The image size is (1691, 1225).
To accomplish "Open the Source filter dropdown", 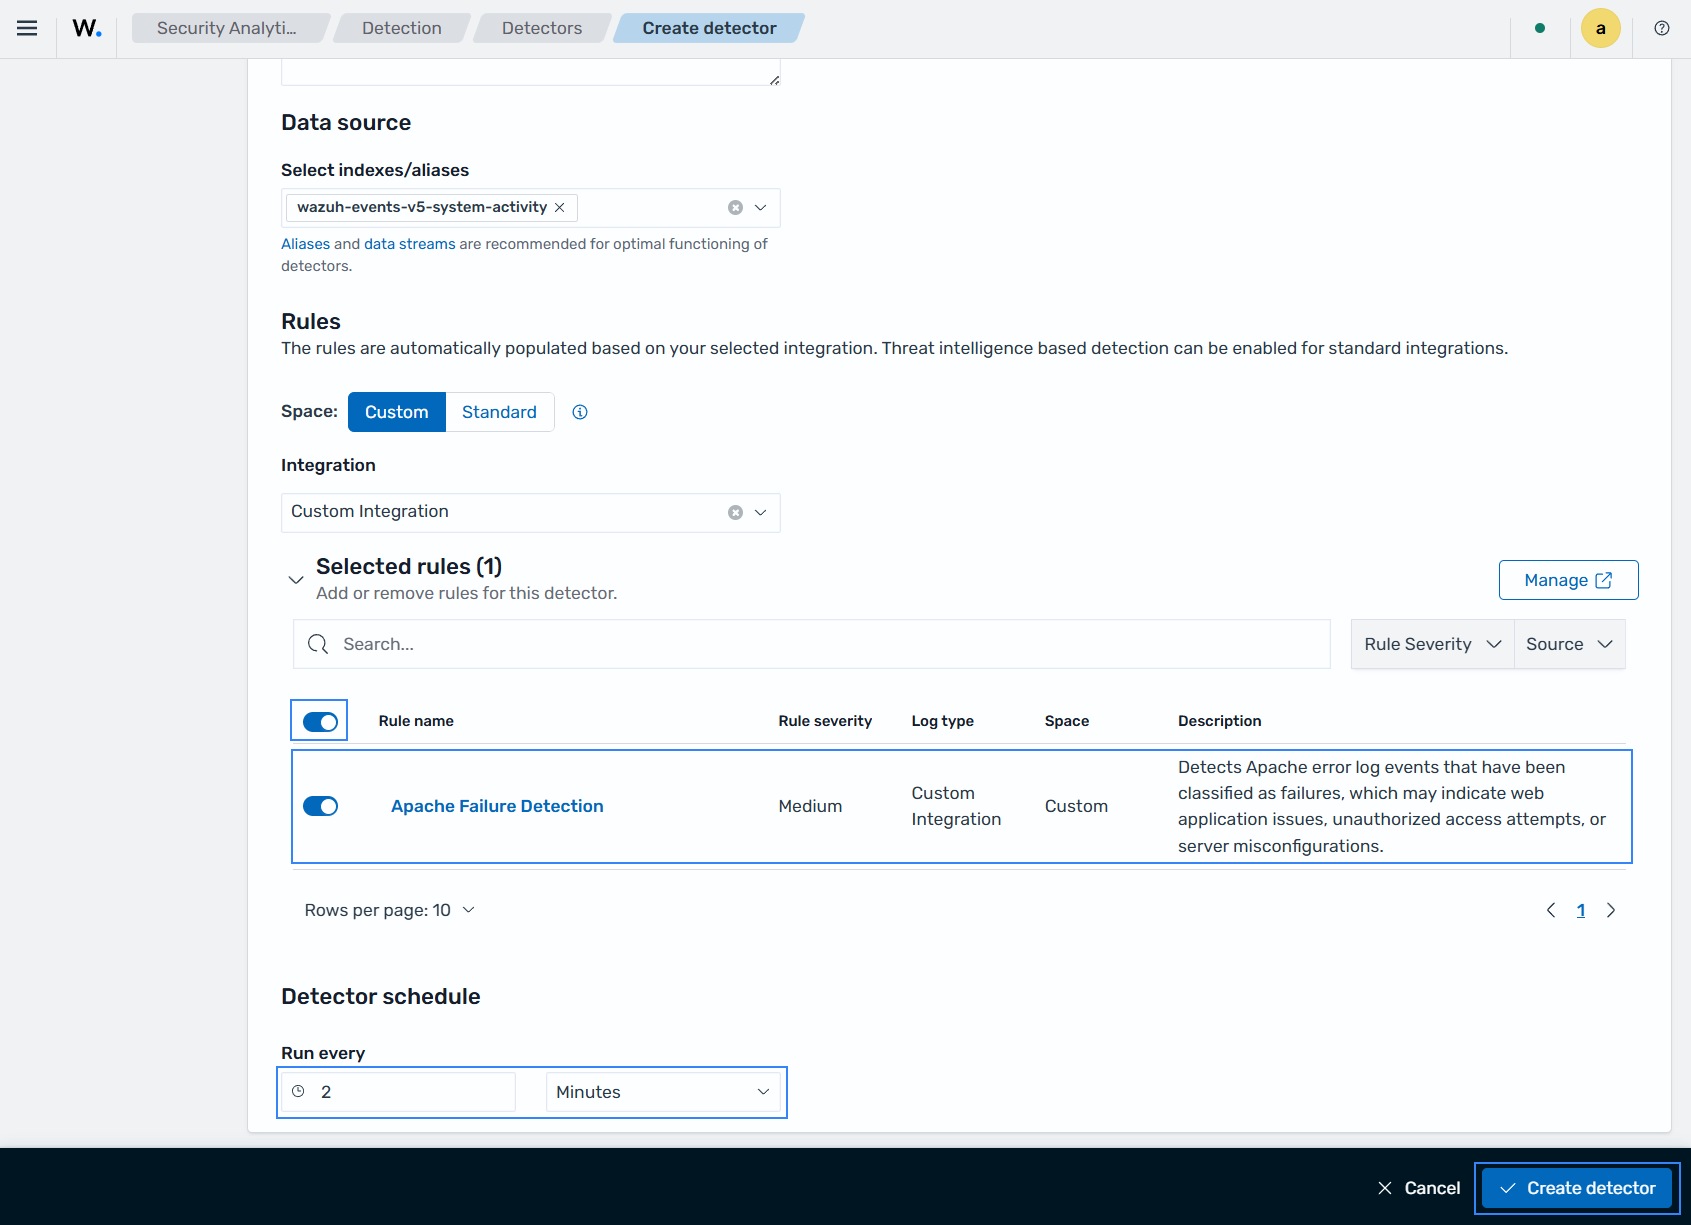I will pyautogui.click(x=1569, y=644).
